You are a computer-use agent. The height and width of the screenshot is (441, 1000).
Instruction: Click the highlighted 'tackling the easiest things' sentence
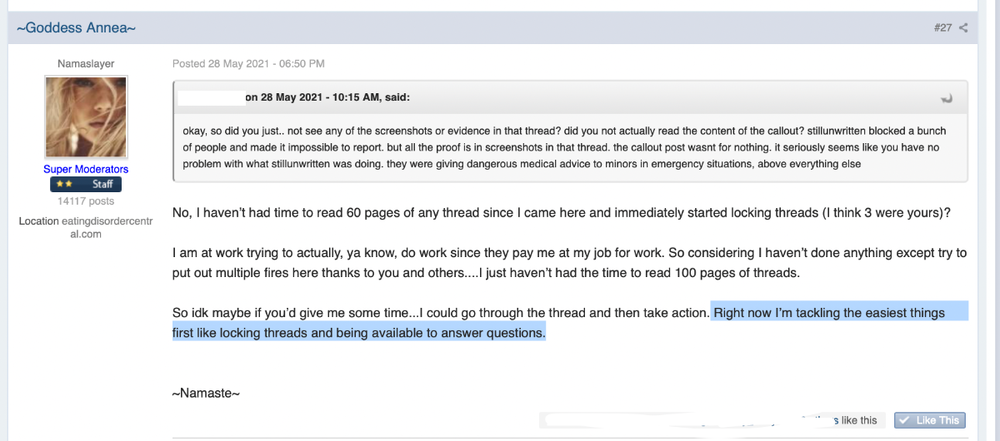tap(570, 321)
